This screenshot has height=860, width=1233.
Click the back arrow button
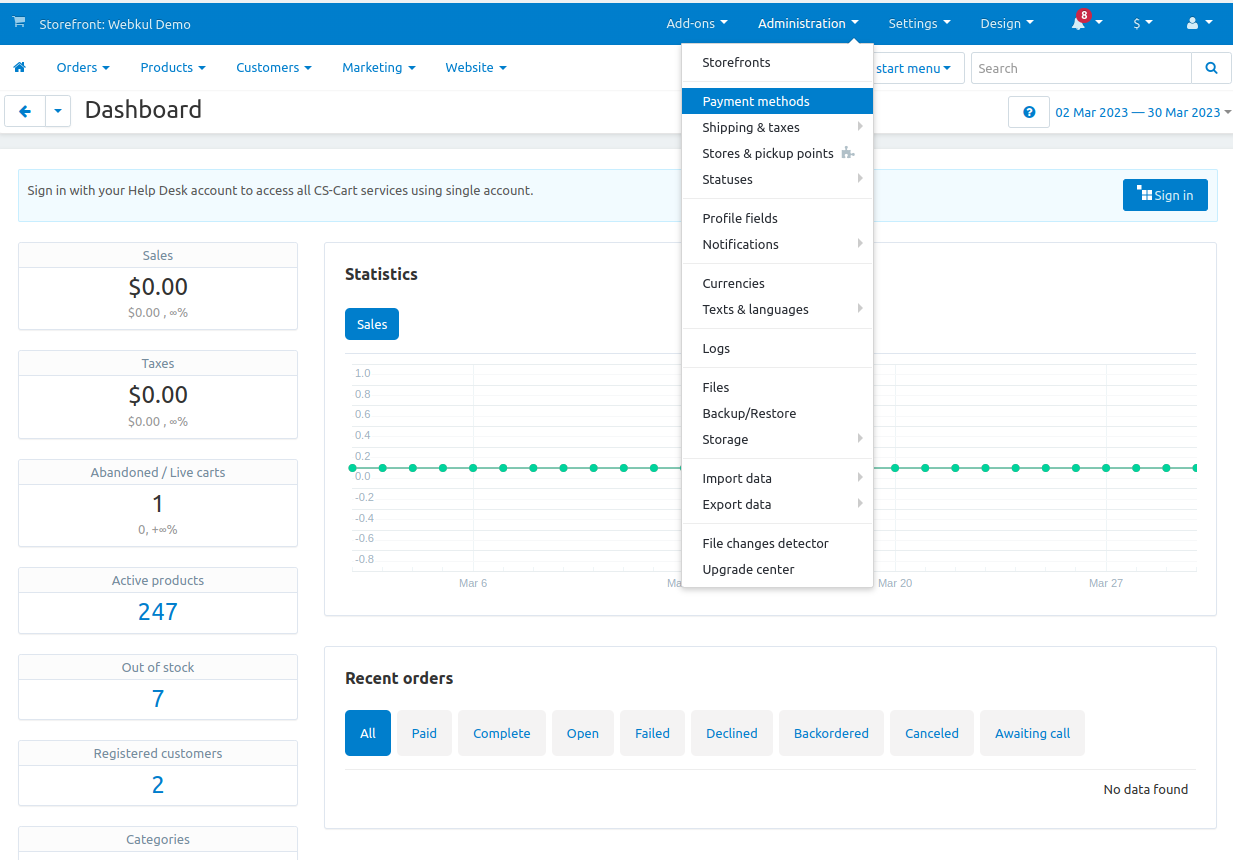(25, 111)
